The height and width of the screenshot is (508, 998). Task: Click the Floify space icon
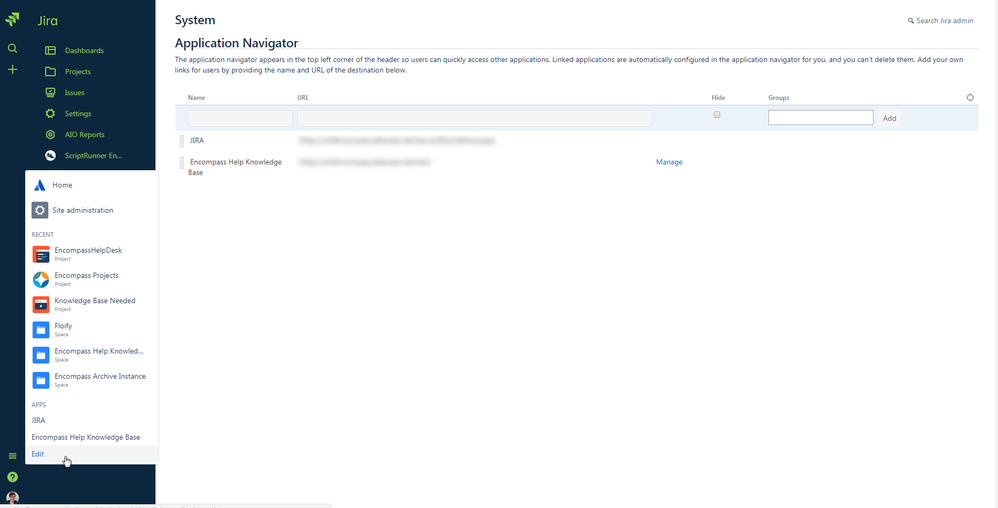(41, 330)
